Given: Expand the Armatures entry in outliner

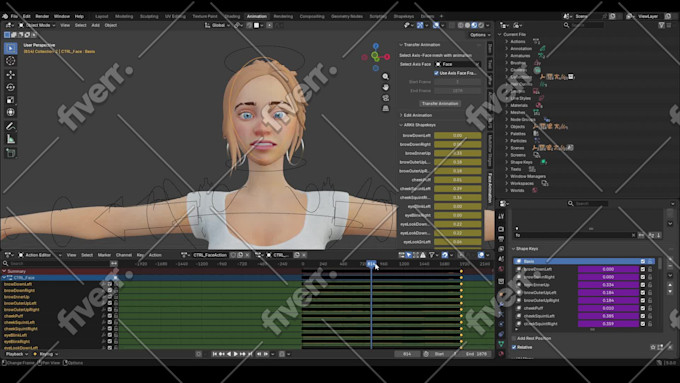Looking at the screenshot, I should [507, 56].
